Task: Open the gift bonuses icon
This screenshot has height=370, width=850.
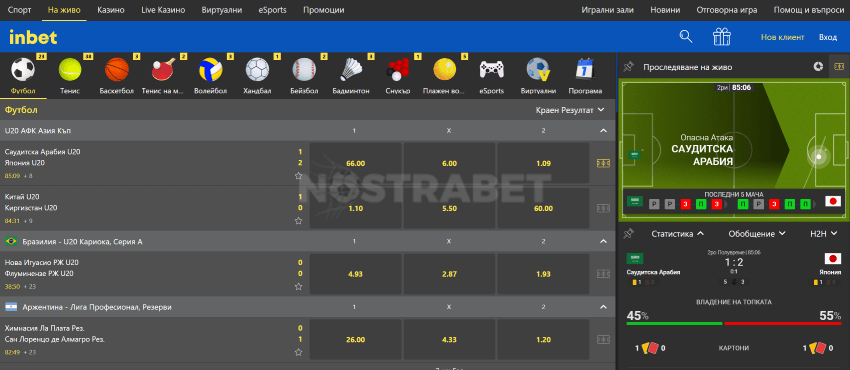Action: 722,37
